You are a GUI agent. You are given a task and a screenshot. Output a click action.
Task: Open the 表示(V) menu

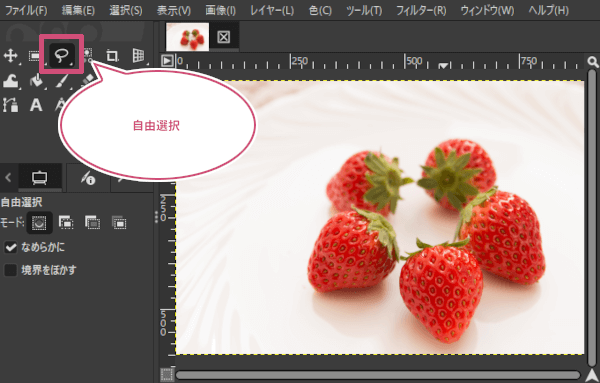(174, 10)
